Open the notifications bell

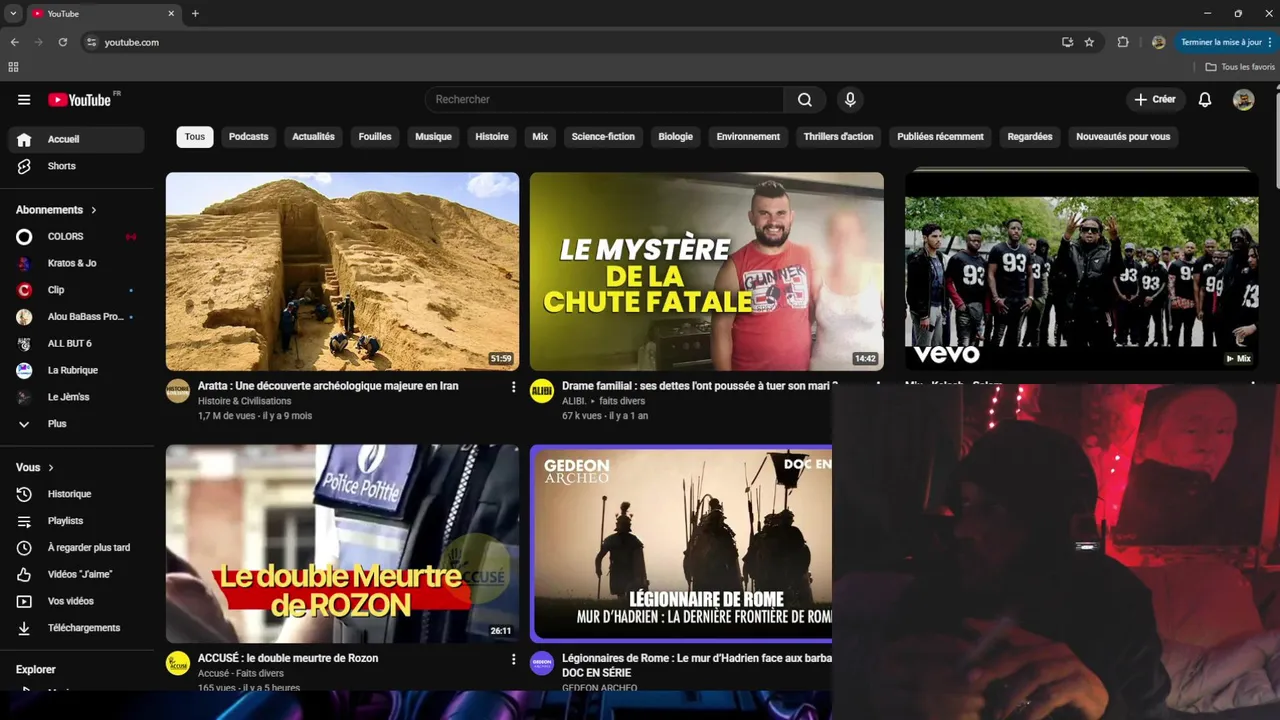1205,99
